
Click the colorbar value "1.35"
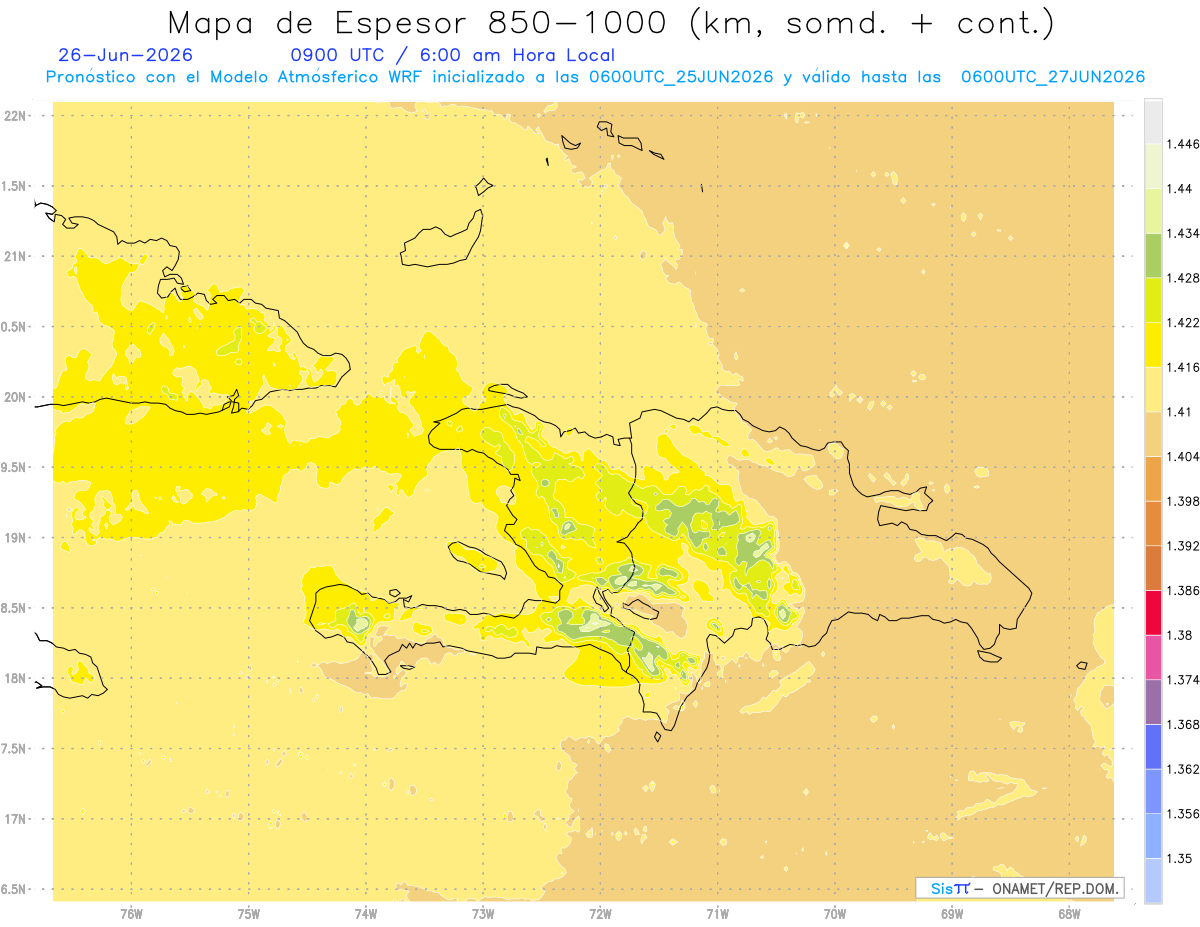point(1180,859)
